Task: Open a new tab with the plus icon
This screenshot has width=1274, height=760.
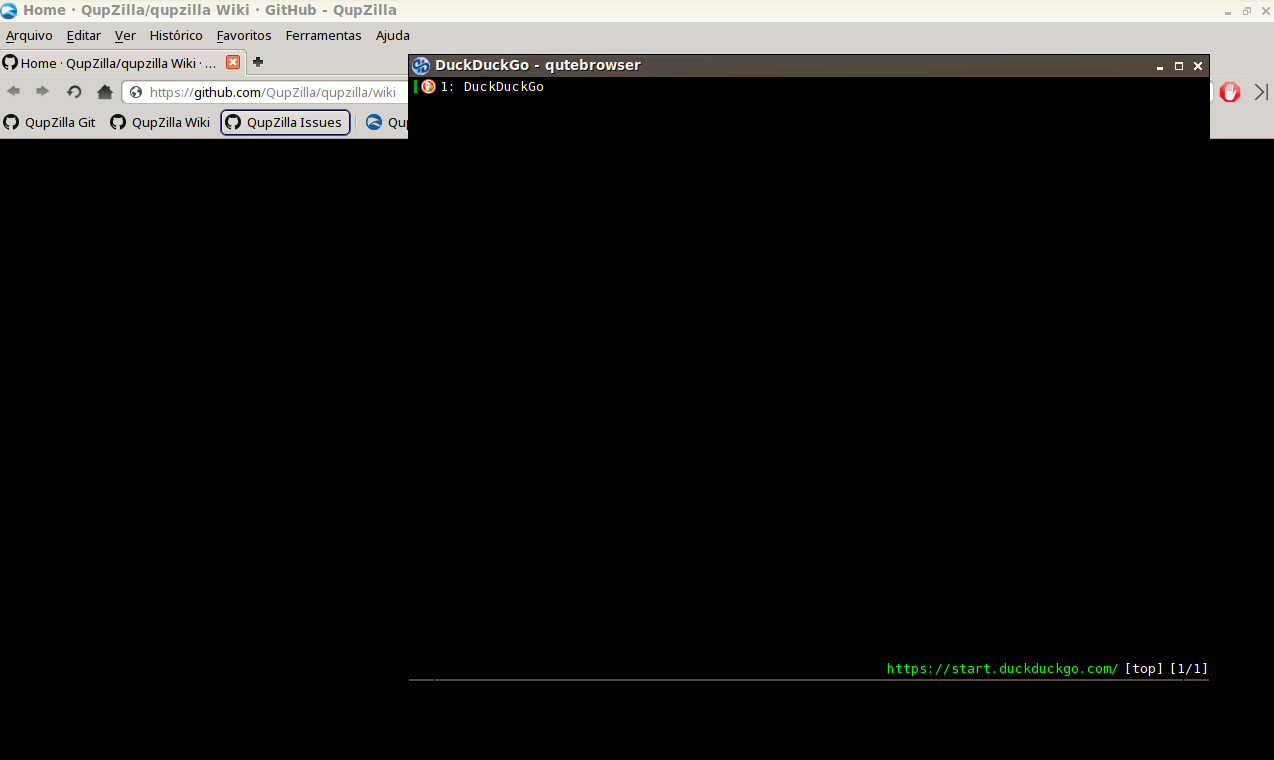Action: pyautogui.click(x=258, y=62)
